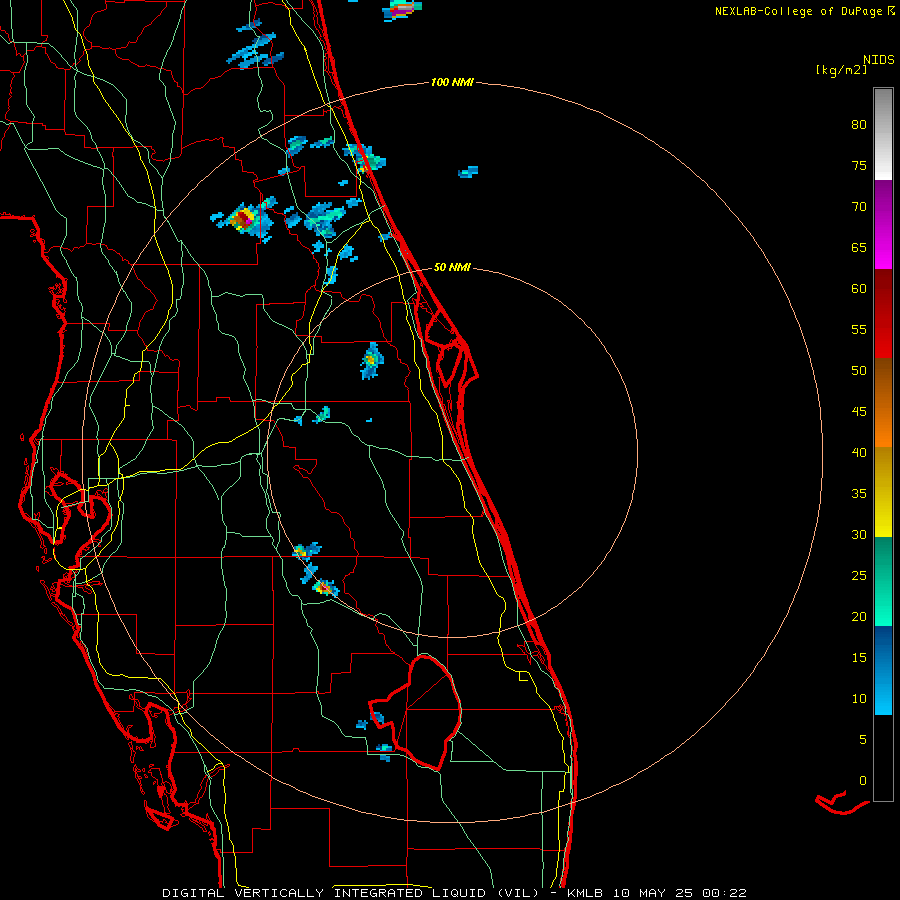The image size is (900, 900).
Task: Pick the green segment of the color bar
Action: click(883, 581)
